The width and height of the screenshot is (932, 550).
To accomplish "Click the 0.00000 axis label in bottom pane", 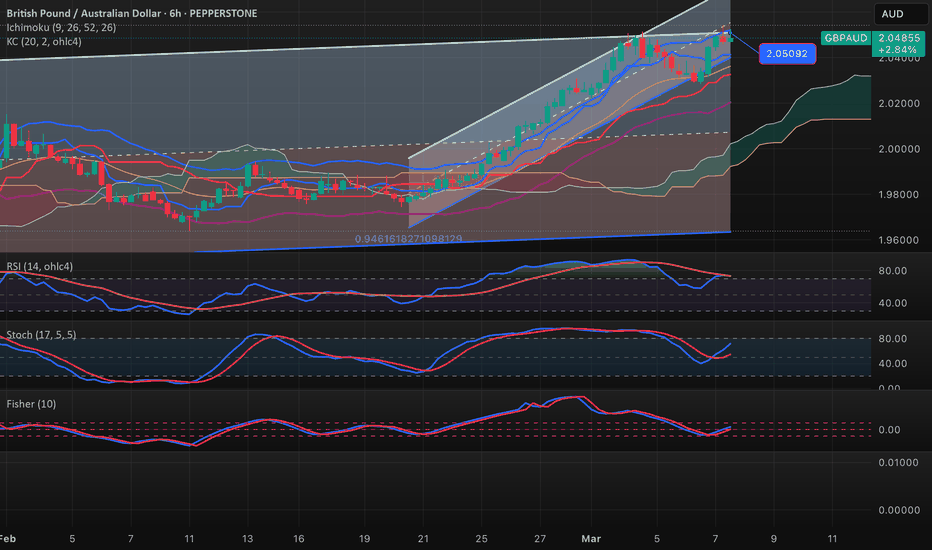I will [899, 510].
